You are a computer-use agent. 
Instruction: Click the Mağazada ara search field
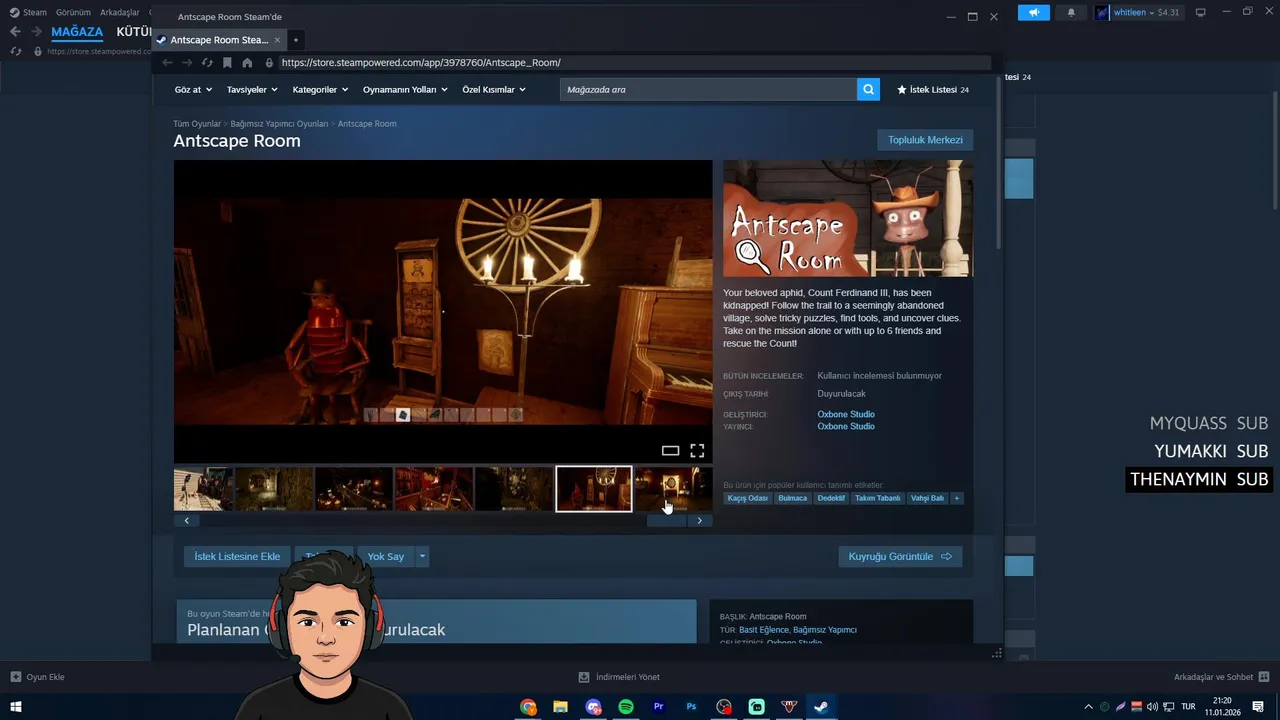[708, 89]
